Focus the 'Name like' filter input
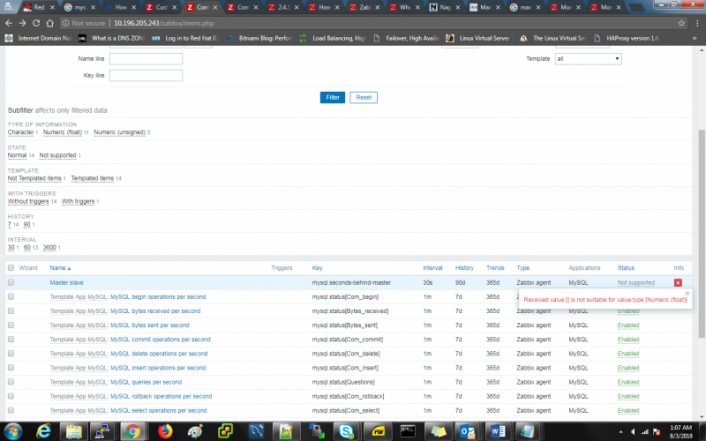The height and width of the screenshot is (441, 706). coord(146,59)
